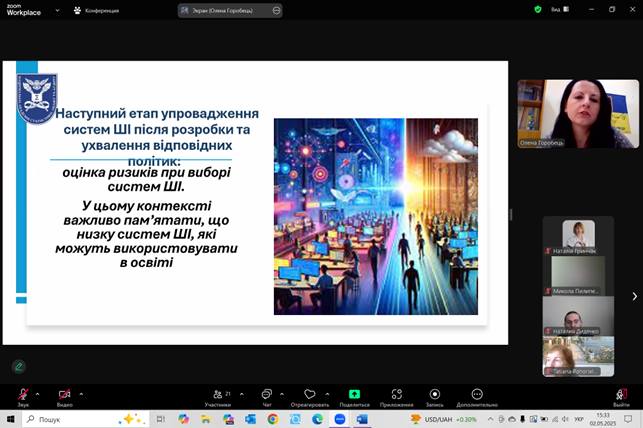Open the Дополнительно more options menu
The image size is (643, 428).
pyautogui.click(x=476, y=394)
